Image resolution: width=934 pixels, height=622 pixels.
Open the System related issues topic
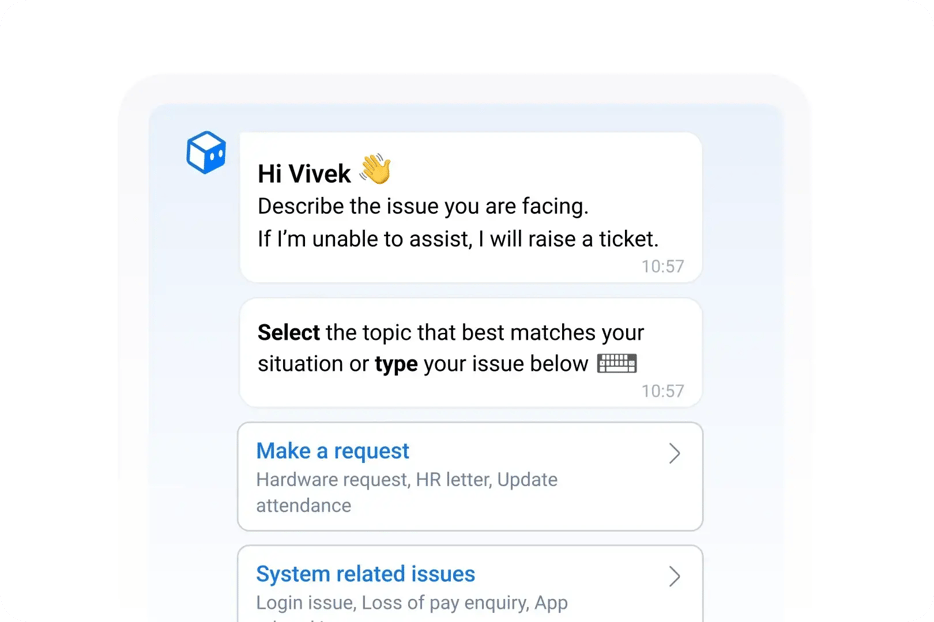470,584
